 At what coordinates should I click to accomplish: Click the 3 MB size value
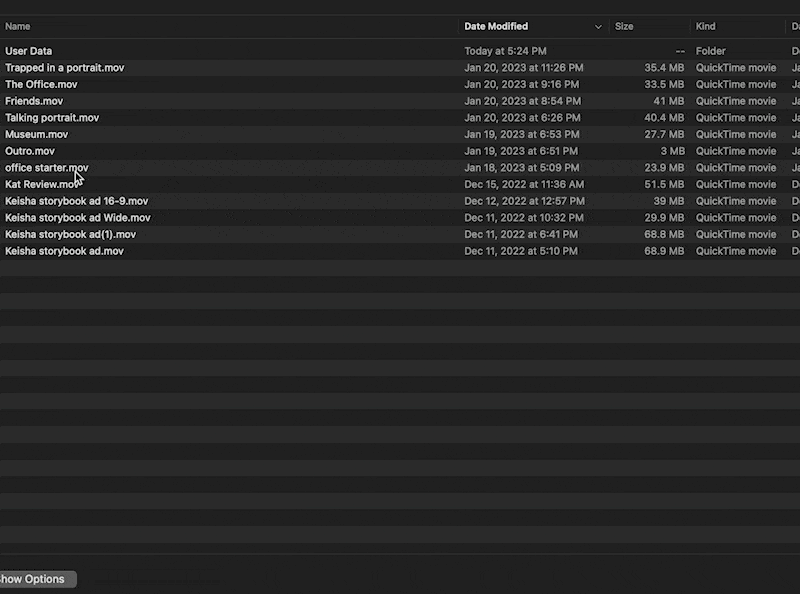pyautogui.click(x=672, y=151)
